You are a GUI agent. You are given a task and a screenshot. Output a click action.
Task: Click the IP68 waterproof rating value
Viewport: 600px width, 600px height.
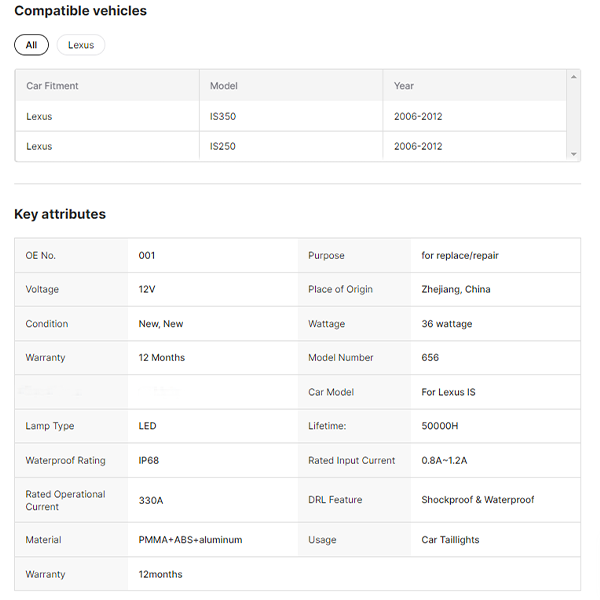point(149,460)
